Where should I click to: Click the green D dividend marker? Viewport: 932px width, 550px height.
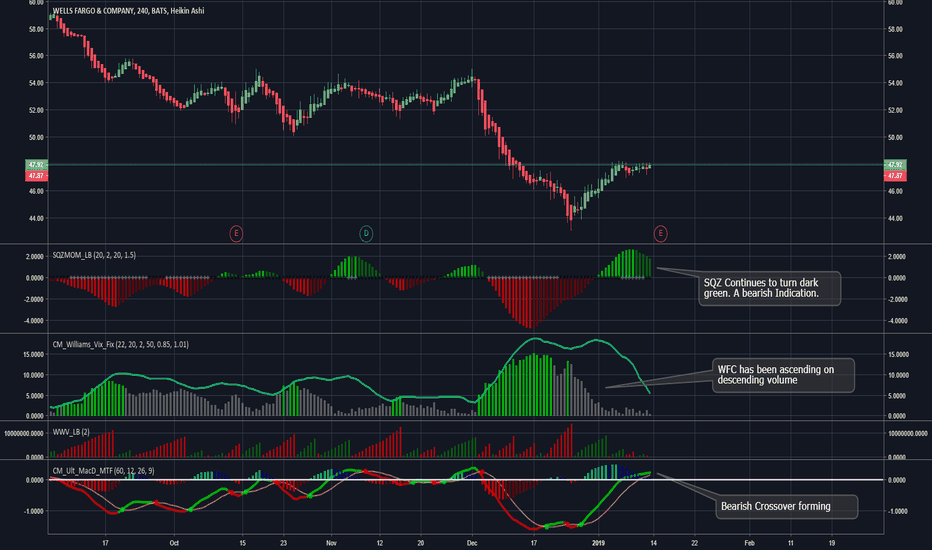click(x=366, y=233)
